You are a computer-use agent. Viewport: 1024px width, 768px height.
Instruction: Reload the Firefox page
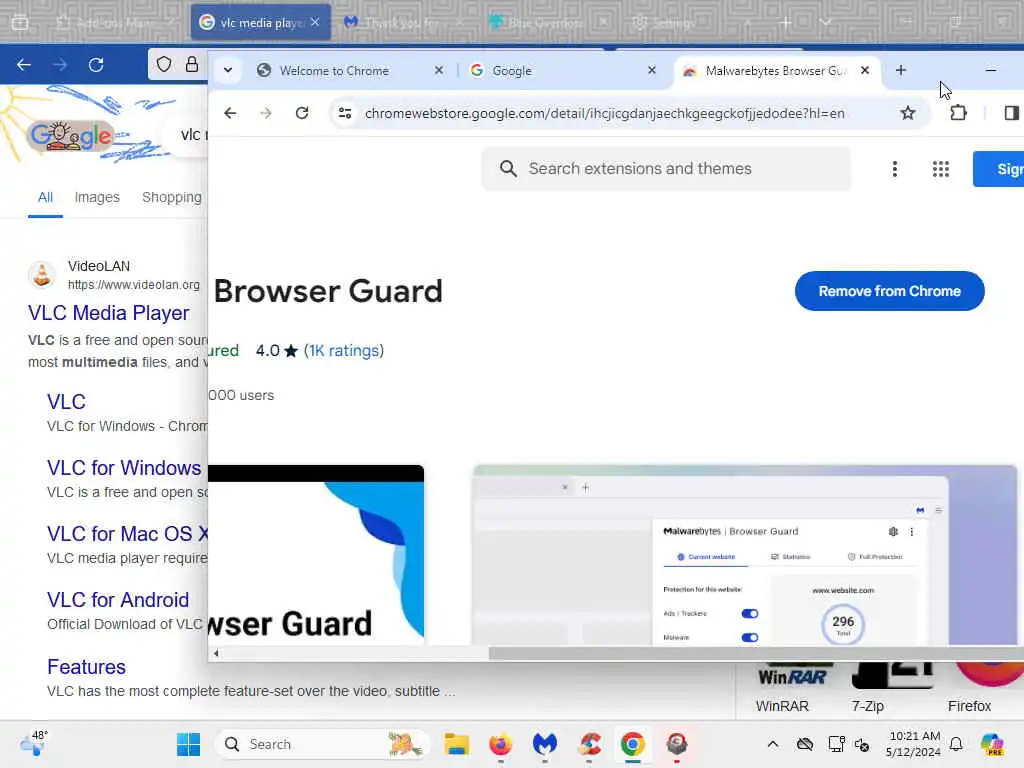coord(96,65)
